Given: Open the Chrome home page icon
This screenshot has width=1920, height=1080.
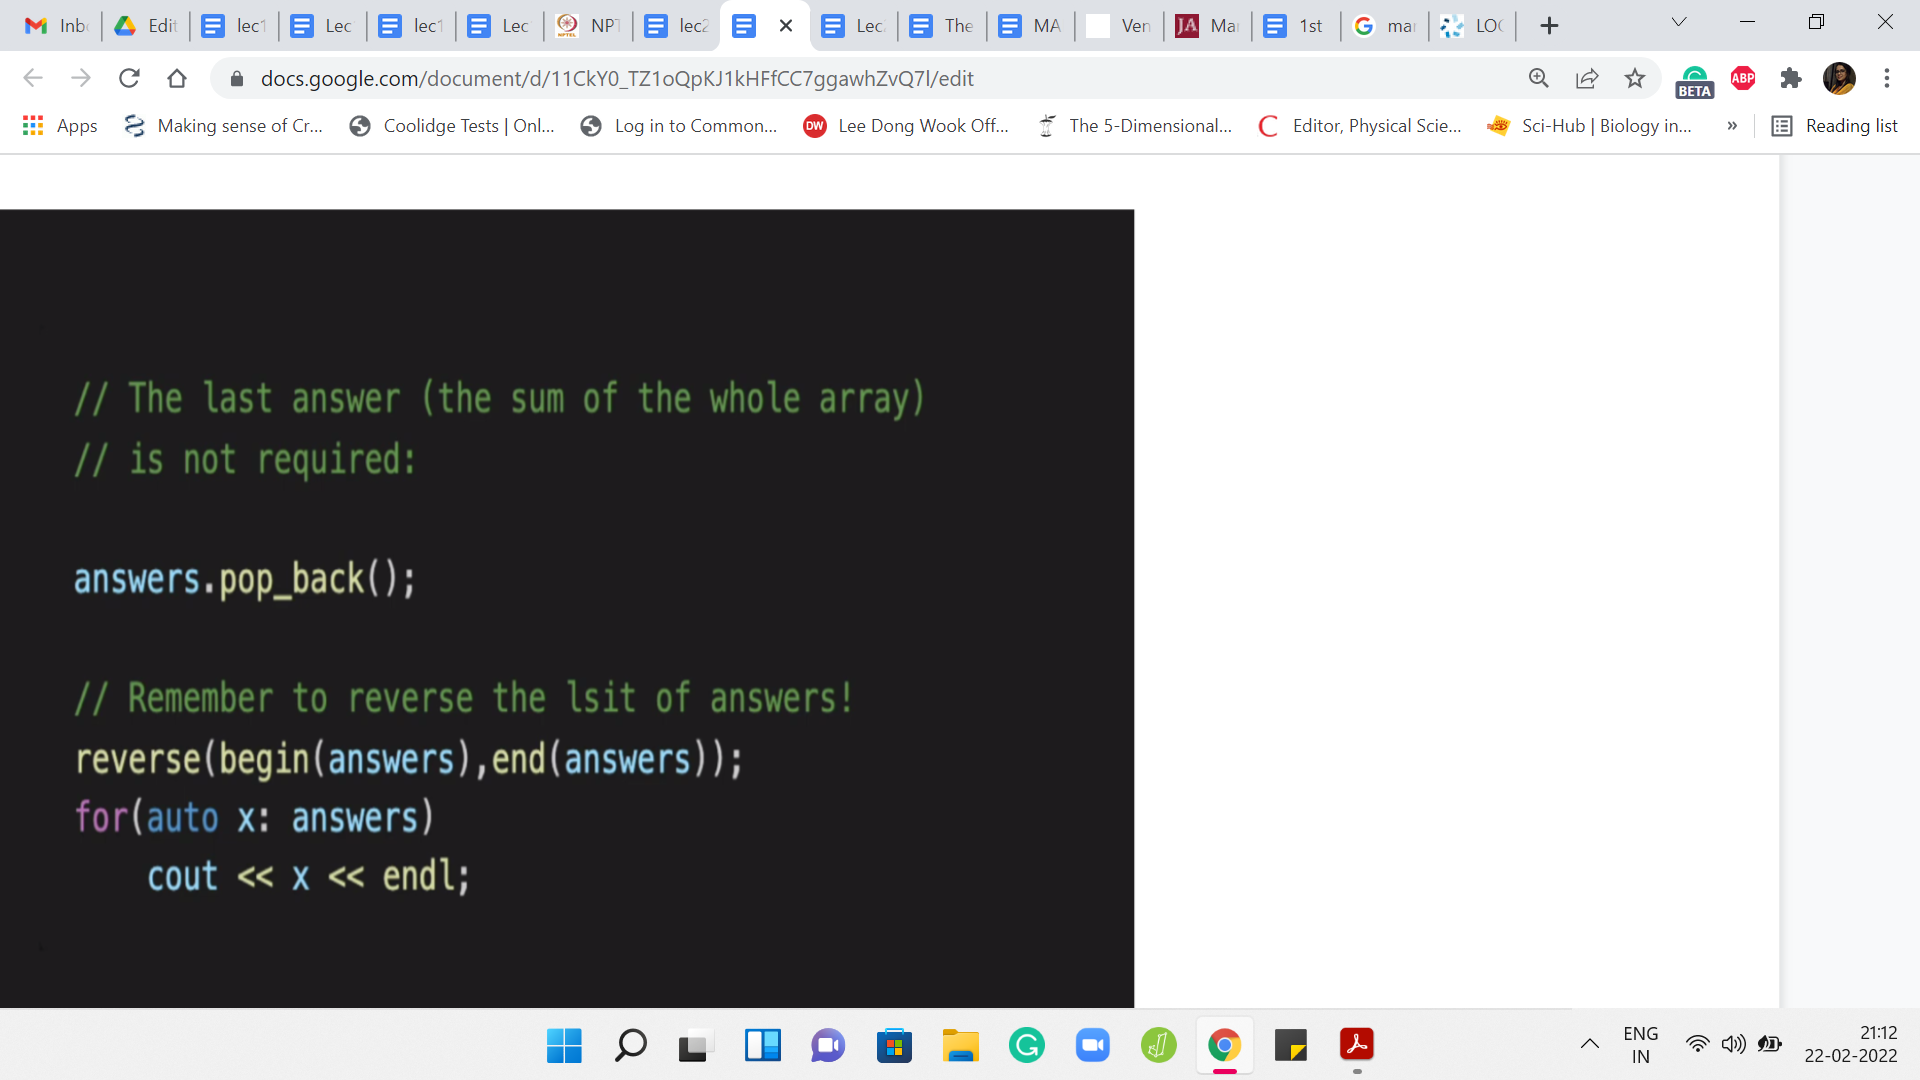Looking at the screenshot, I should coord(177,78).
